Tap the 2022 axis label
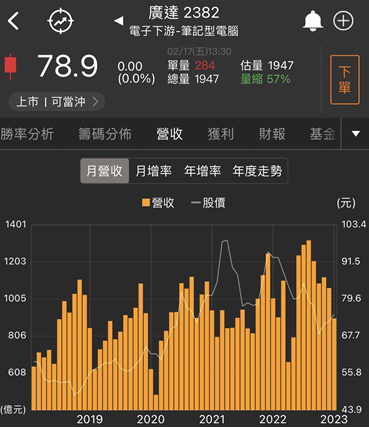Viewport: 369px width, 428px height. [273, 419]
